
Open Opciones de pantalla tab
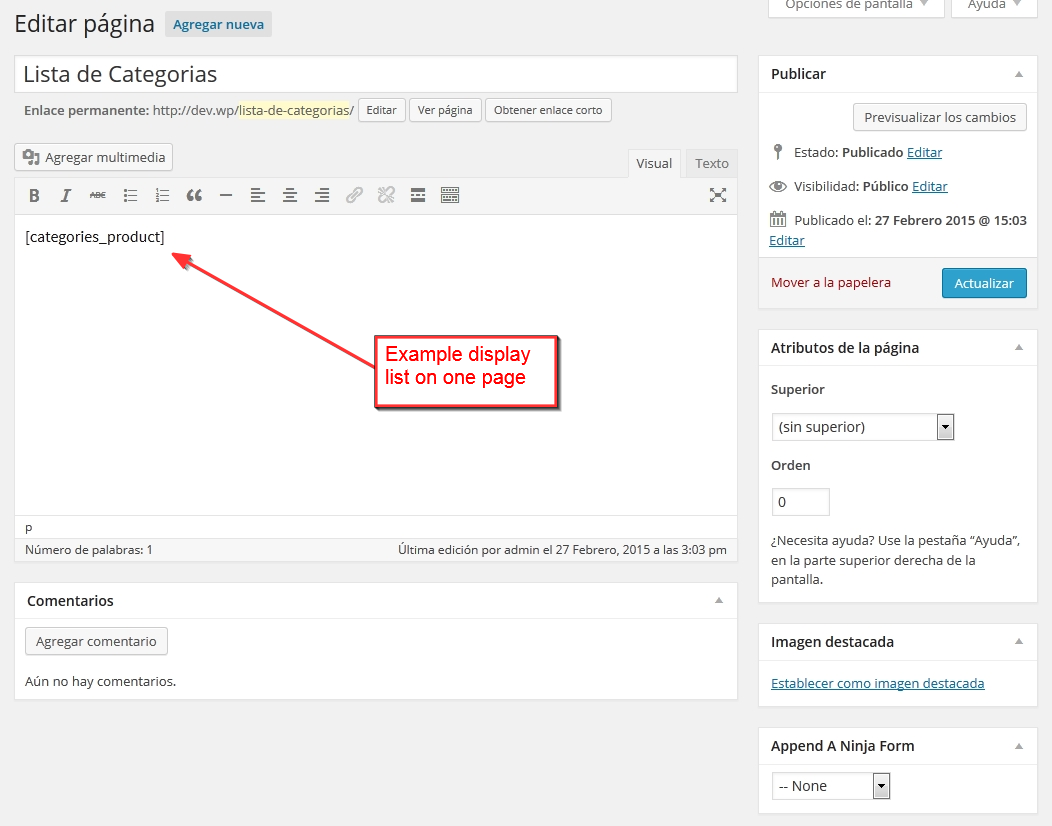click(x=856, y=6)
